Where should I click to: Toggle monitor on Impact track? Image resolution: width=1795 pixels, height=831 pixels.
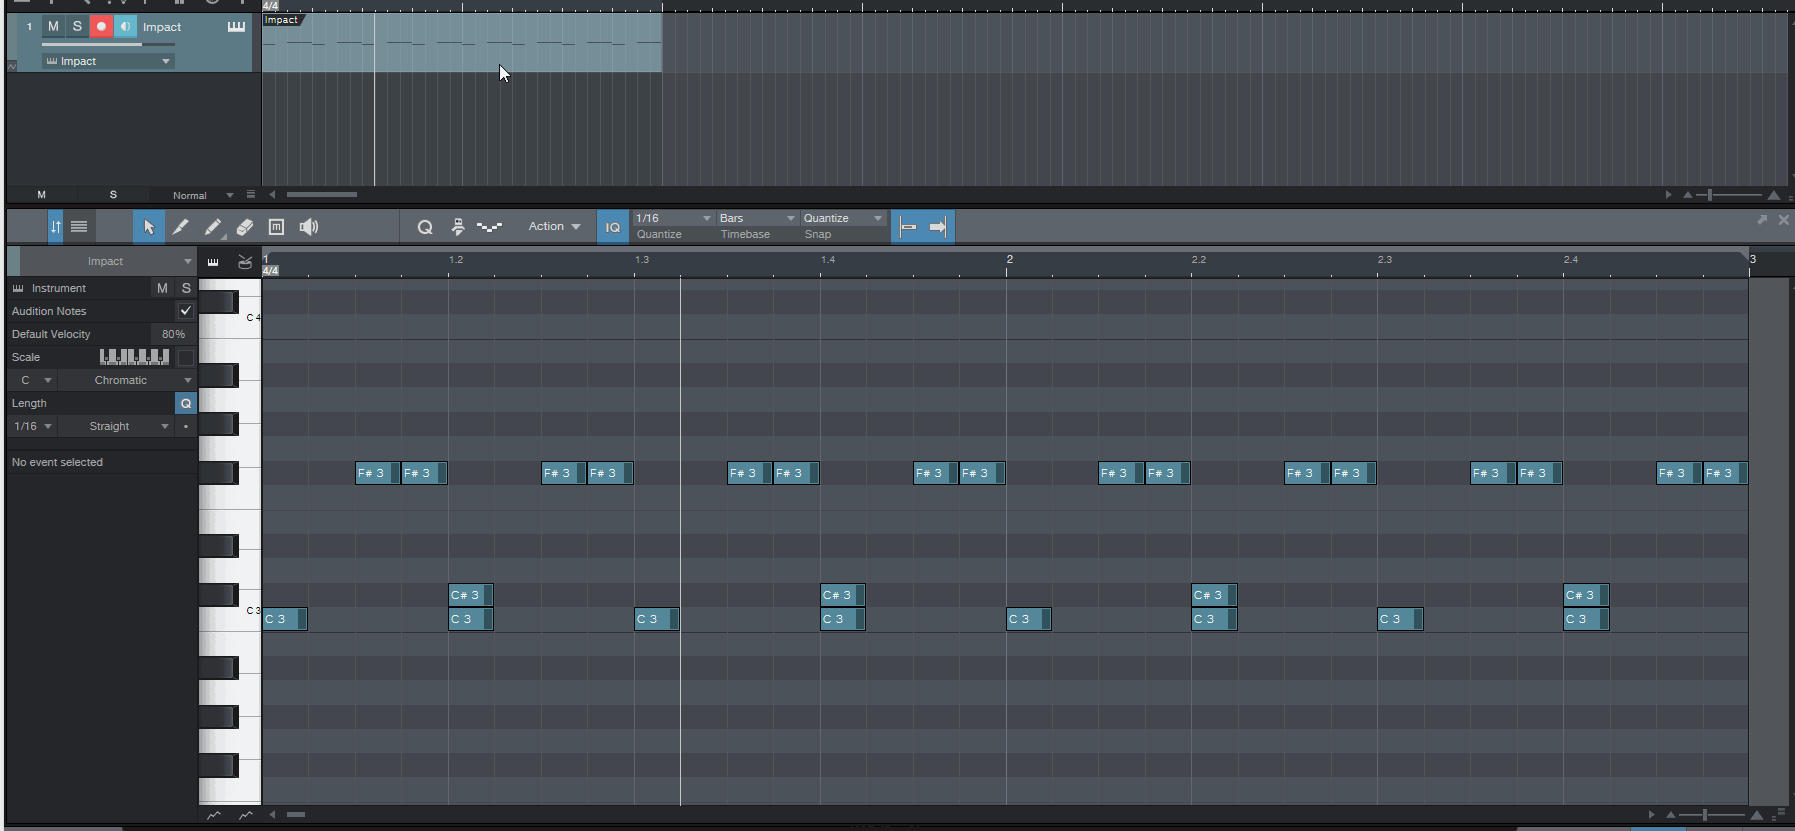click(125, 27)
